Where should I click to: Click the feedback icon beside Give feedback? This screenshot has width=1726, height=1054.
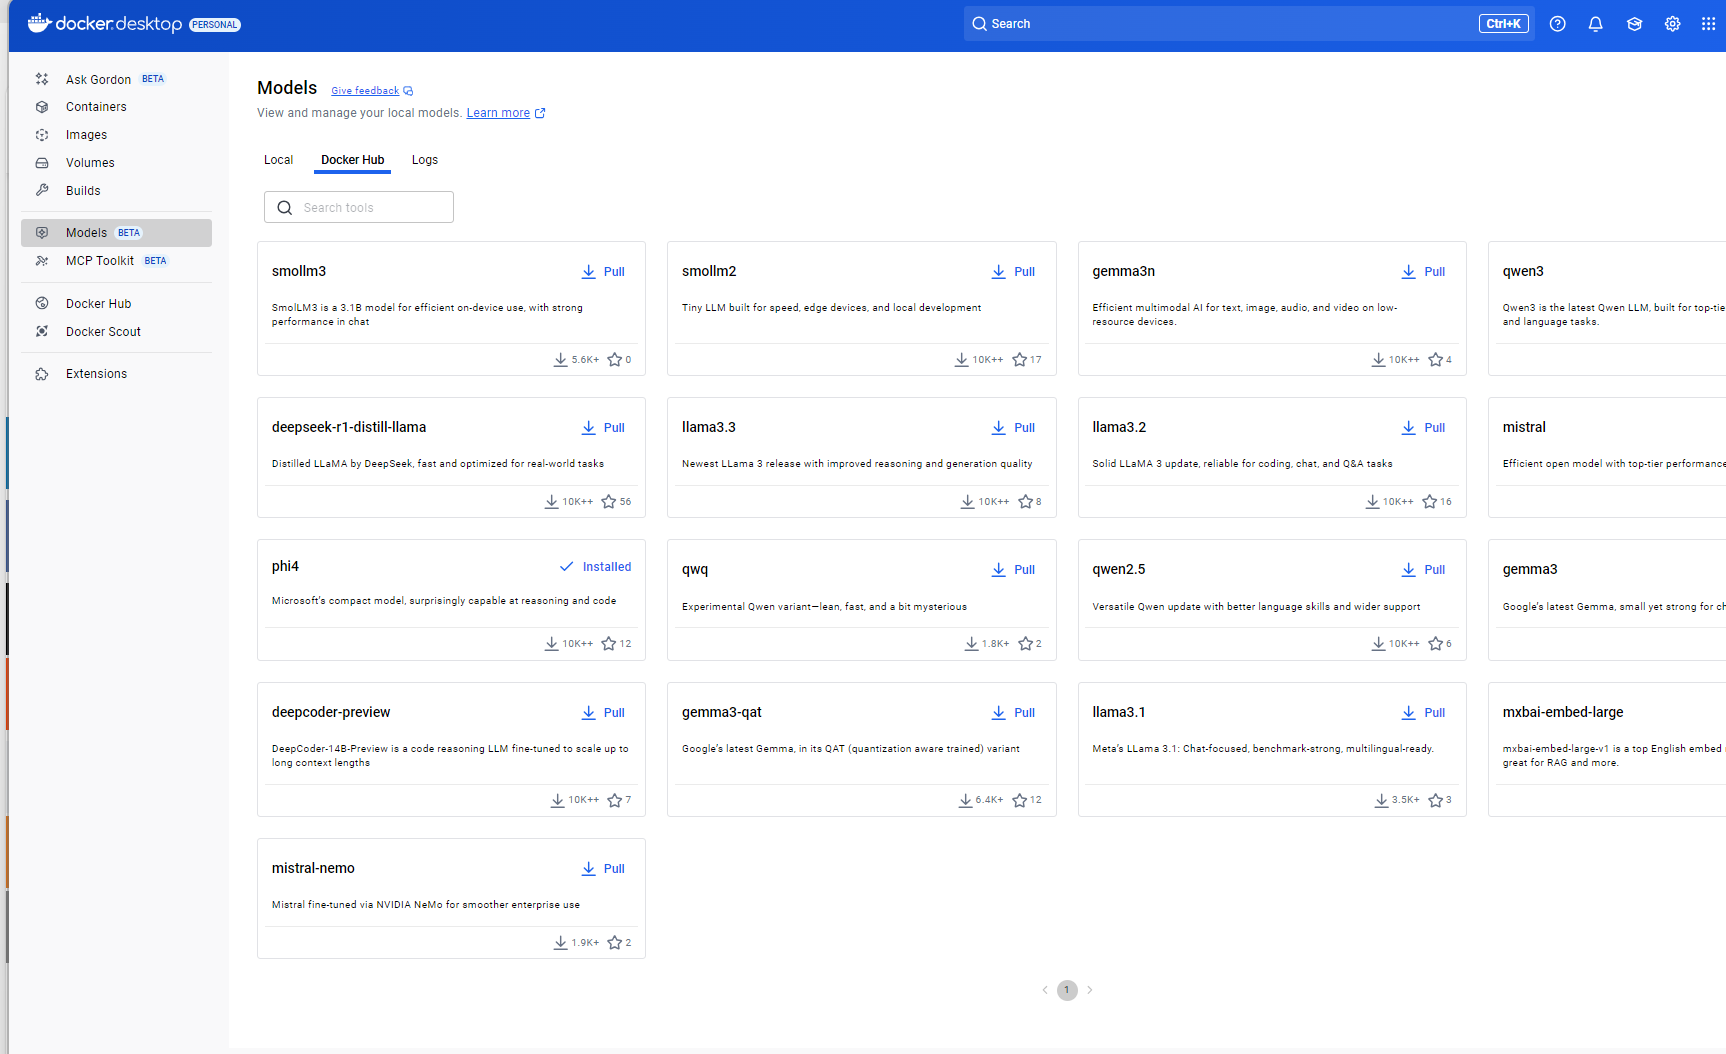pyautogui.click(x=408, y=91)
